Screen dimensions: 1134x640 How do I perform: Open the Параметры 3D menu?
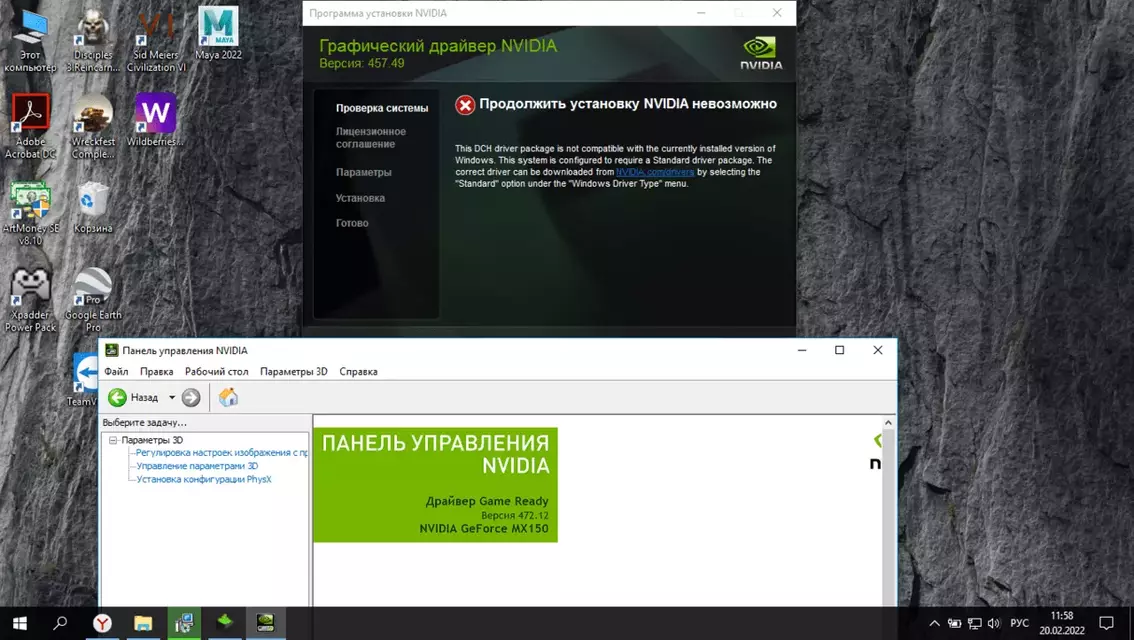pyautogui.click(x=294, y=371)
